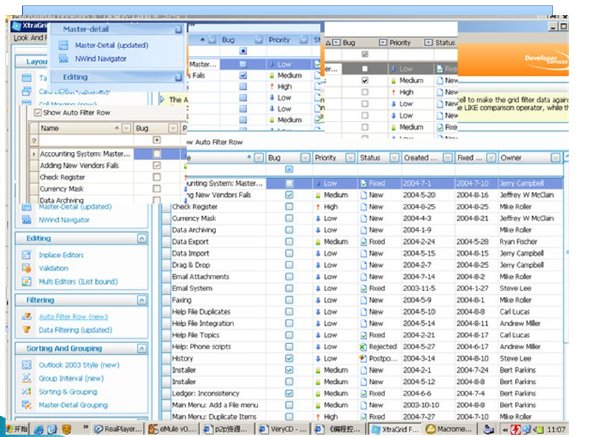
Task: Check the Bug box for Help File Topics
Action: (289, 335)
